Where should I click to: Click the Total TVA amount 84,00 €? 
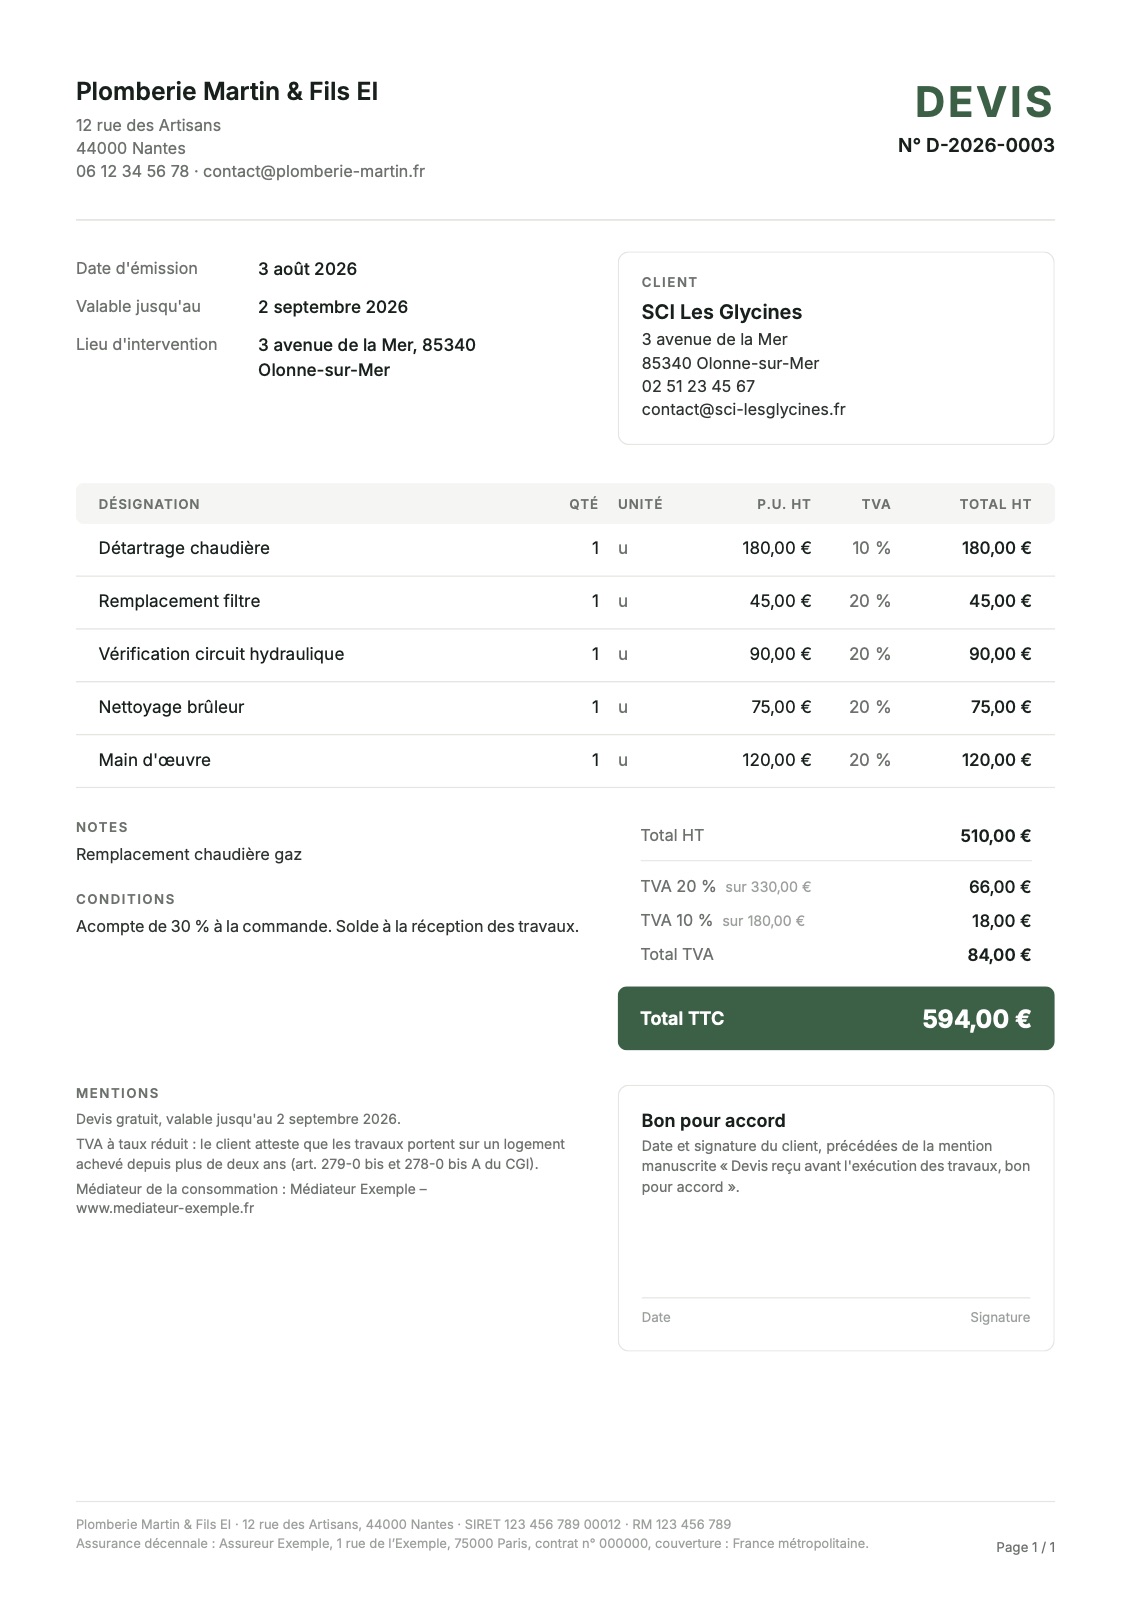[x=999, y=955]
